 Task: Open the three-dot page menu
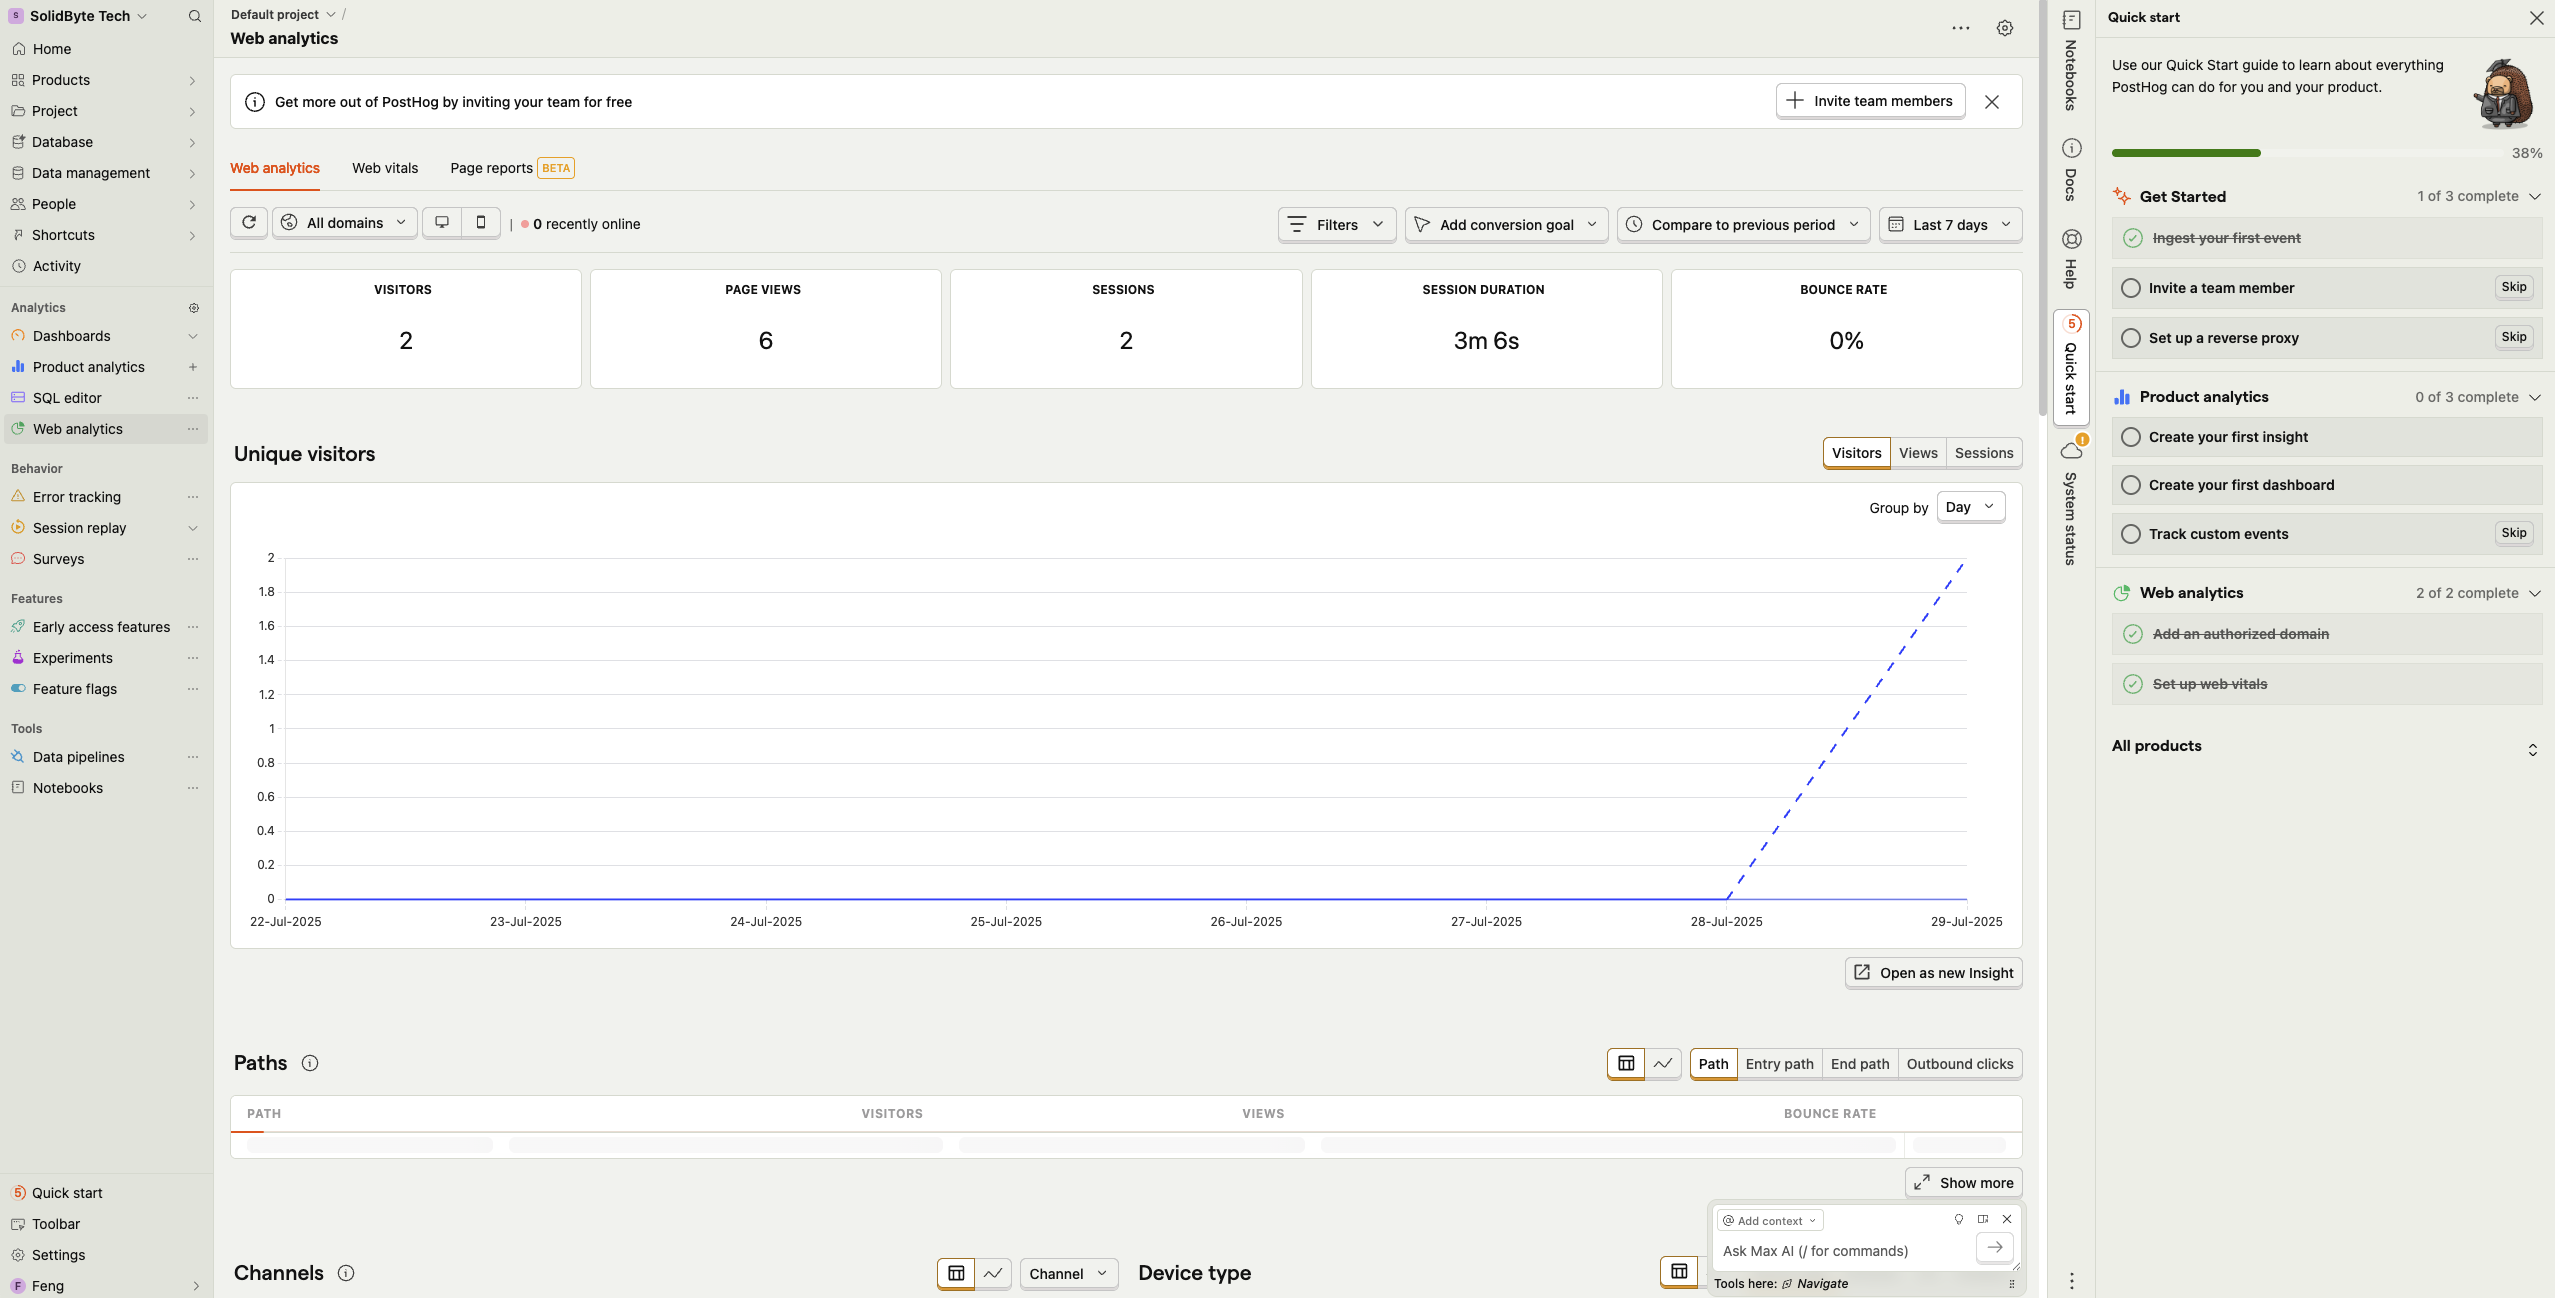coord(1960,28)
